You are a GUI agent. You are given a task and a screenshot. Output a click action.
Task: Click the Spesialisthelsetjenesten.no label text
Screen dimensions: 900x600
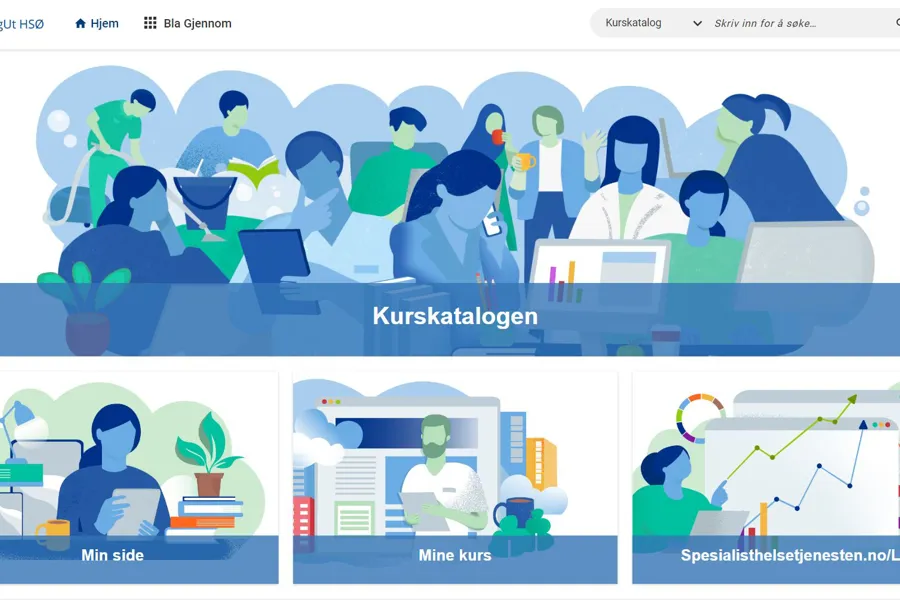(790, 555)
